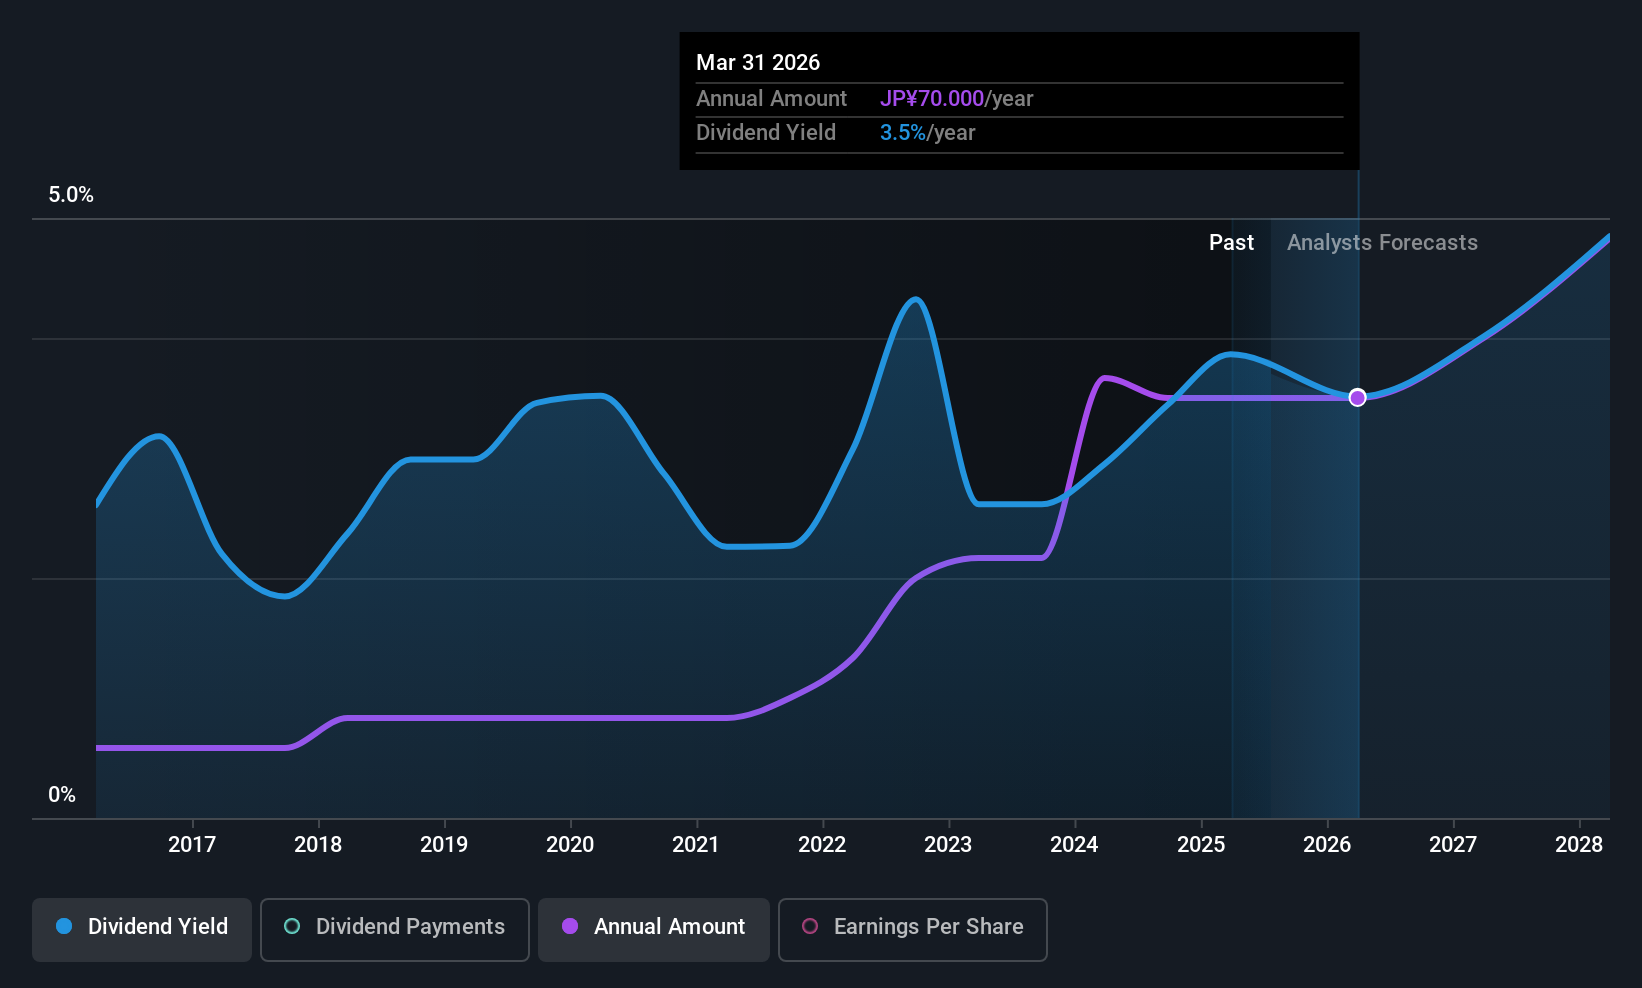
Task: Click the 2020 x-axis year label
Action: [570, 845]
